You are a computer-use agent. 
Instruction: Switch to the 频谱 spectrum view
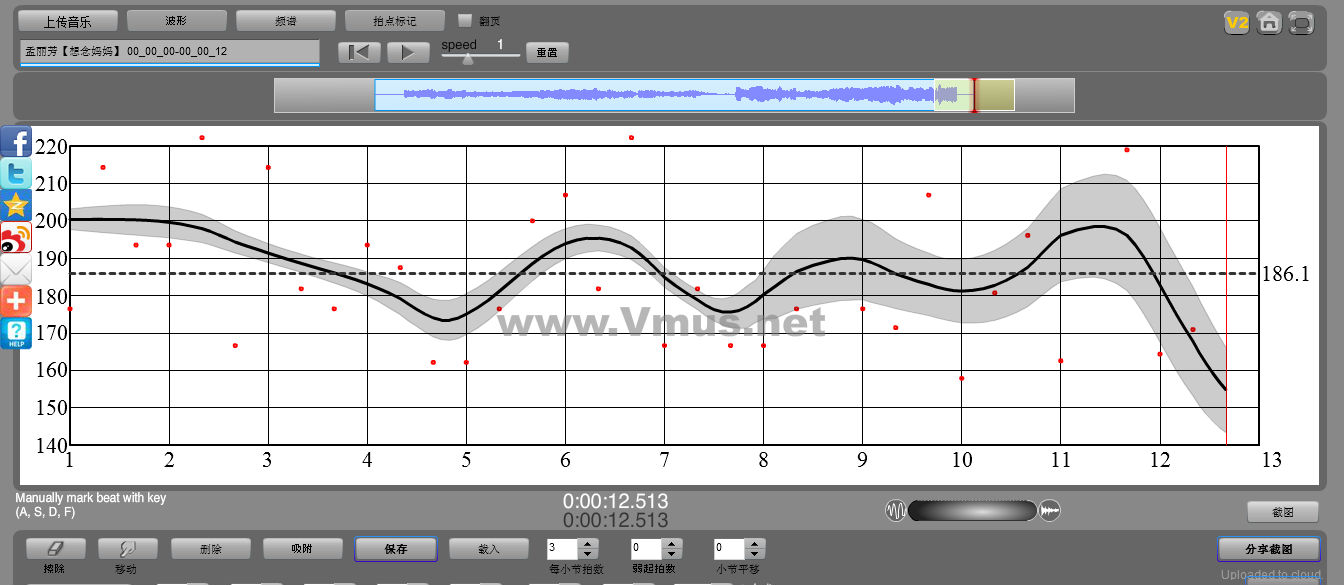click(286, 20)
